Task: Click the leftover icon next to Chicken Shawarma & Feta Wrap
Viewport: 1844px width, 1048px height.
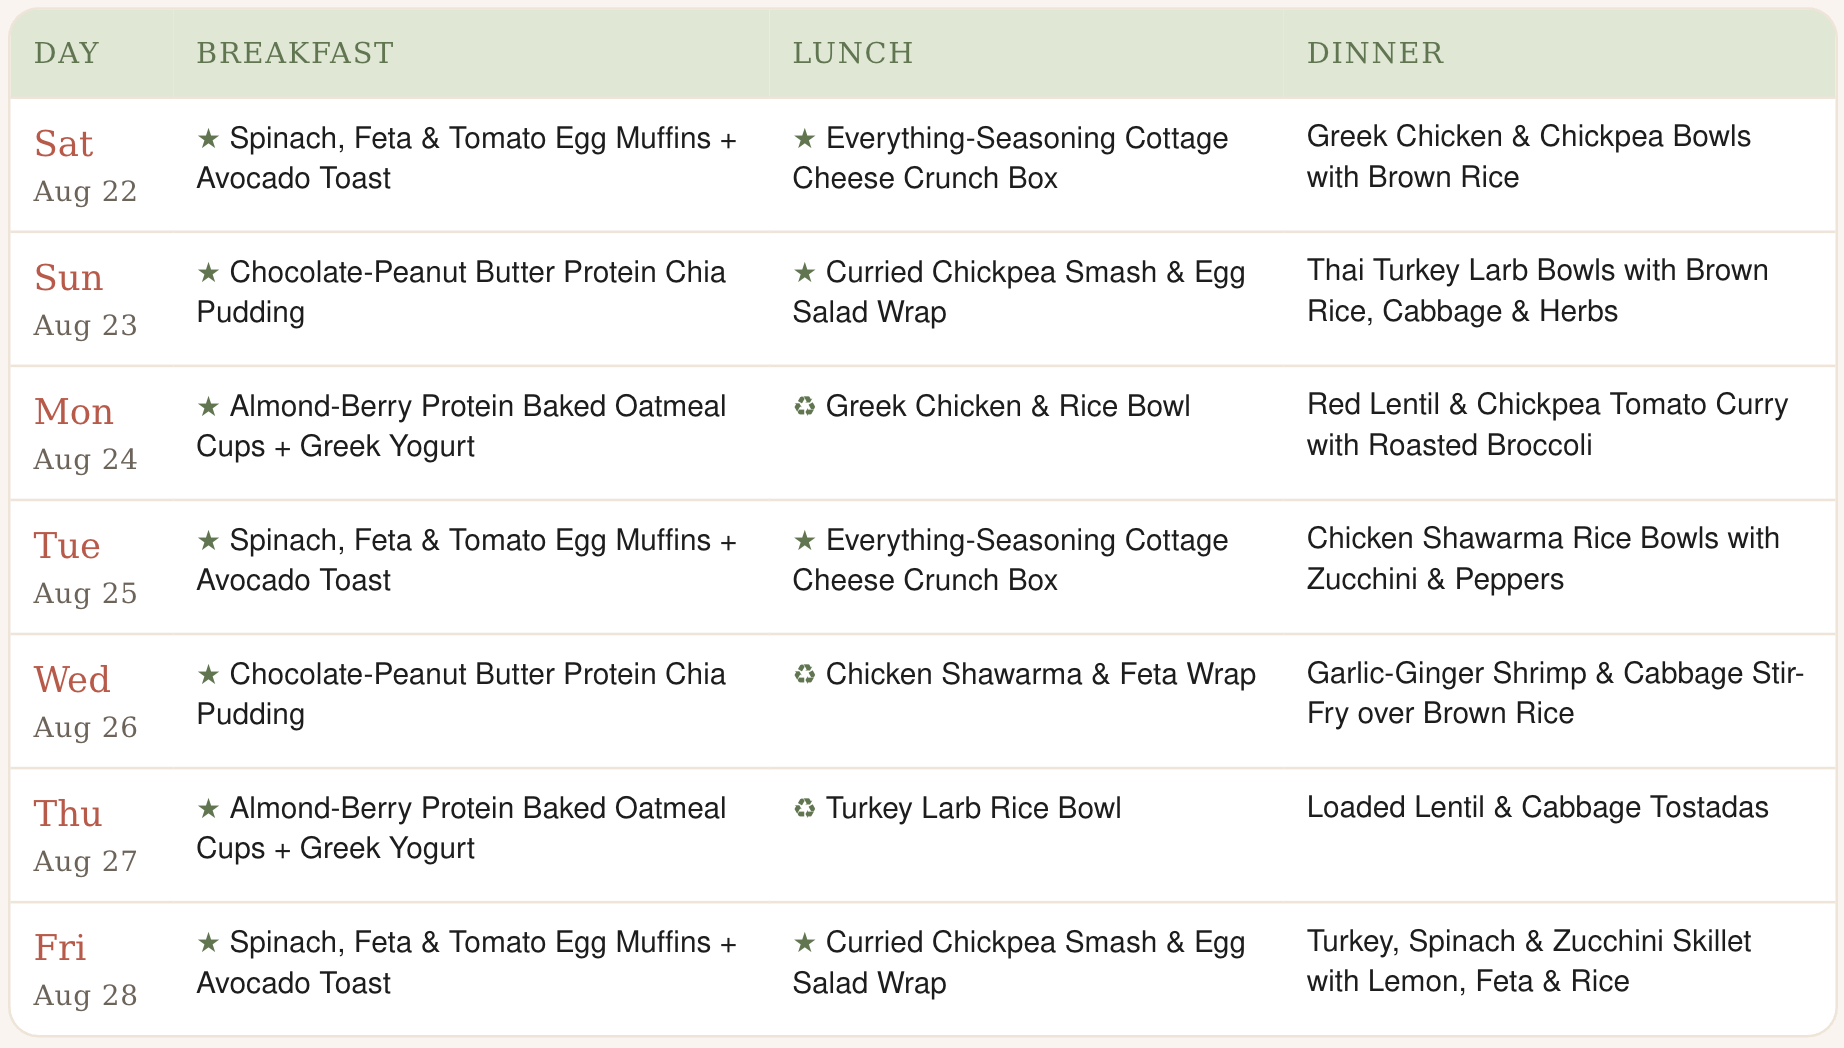Action: [x=804, y=674]
